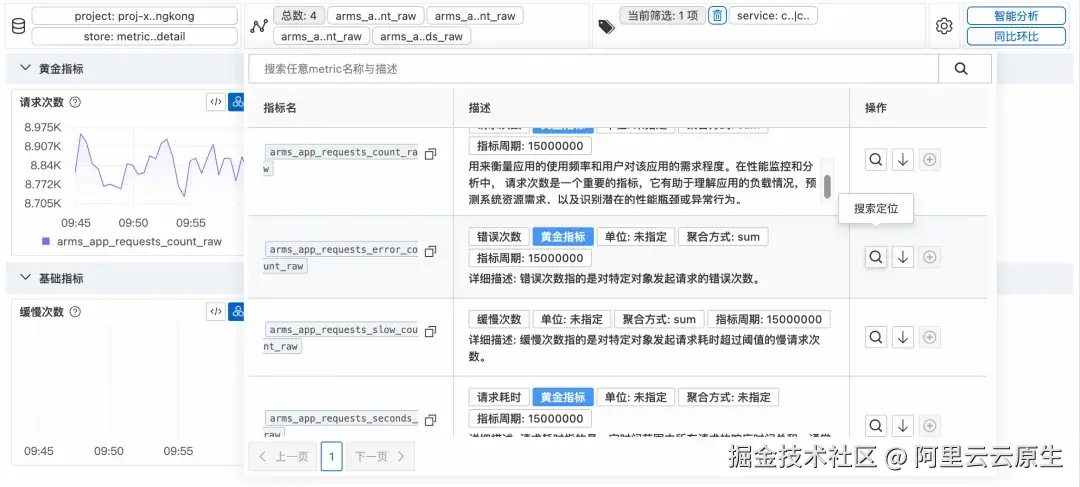Screen dimensions: 1080x487
Task: Click the description scrollbar in the requests_count_raw row
Action: (x=827, y=186)
